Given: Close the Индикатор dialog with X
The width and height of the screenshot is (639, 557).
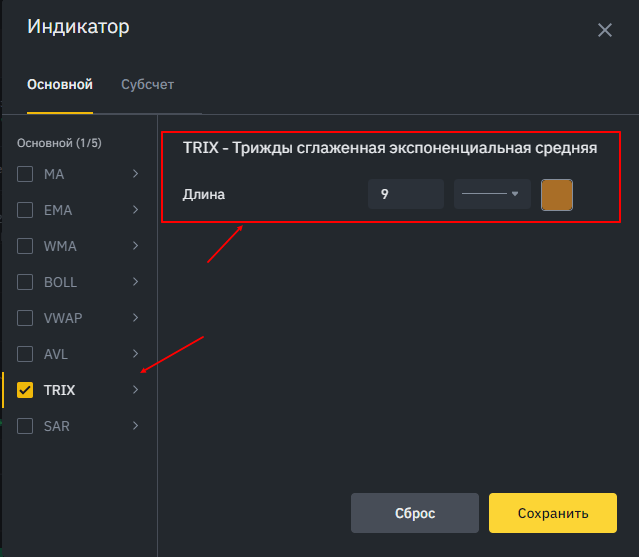Looking at the screenshot, I should point(604,30).
